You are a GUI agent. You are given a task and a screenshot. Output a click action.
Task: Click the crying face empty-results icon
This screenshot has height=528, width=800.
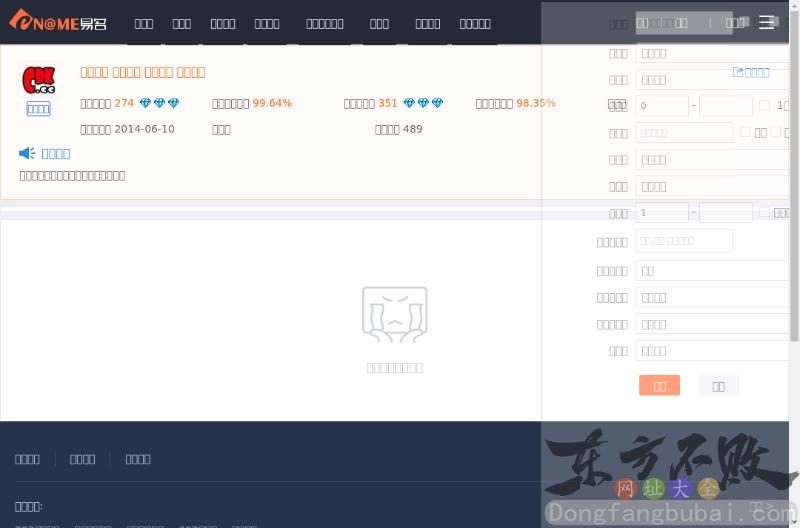[394, 314]
